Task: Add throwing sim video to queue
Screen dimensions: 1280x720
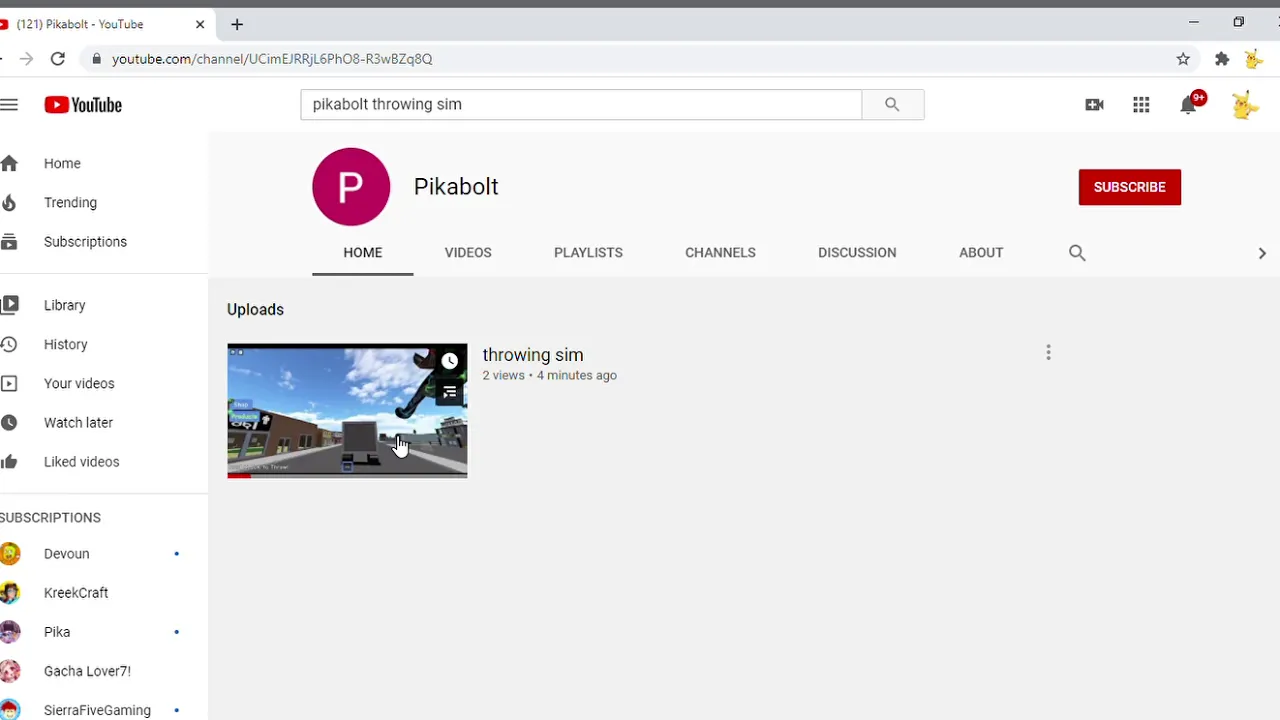Action: tap(450, 392)
